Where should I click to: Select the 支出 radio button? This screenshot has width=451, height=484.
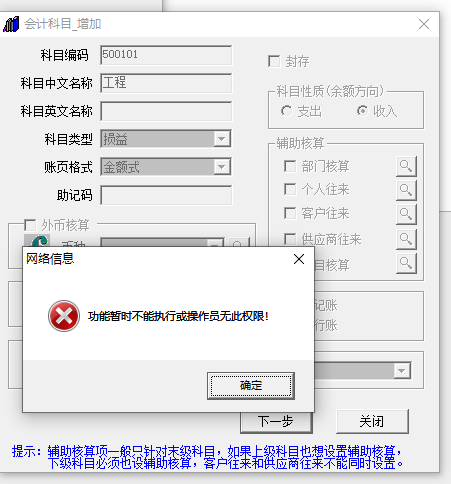pyautogui.click(x=286, y=111)
